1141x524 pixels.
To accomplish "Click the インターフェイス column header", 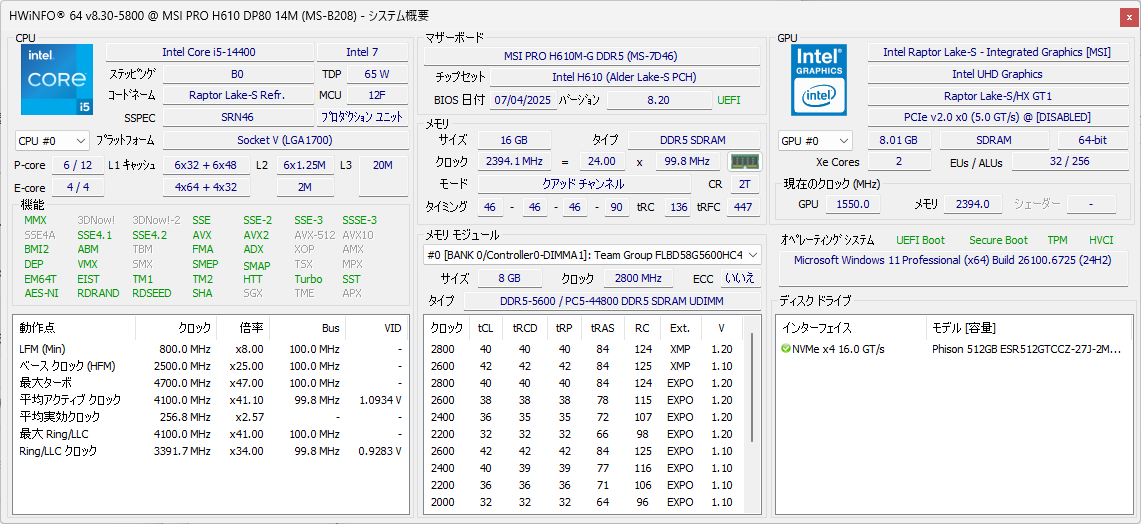I will 816,328.
